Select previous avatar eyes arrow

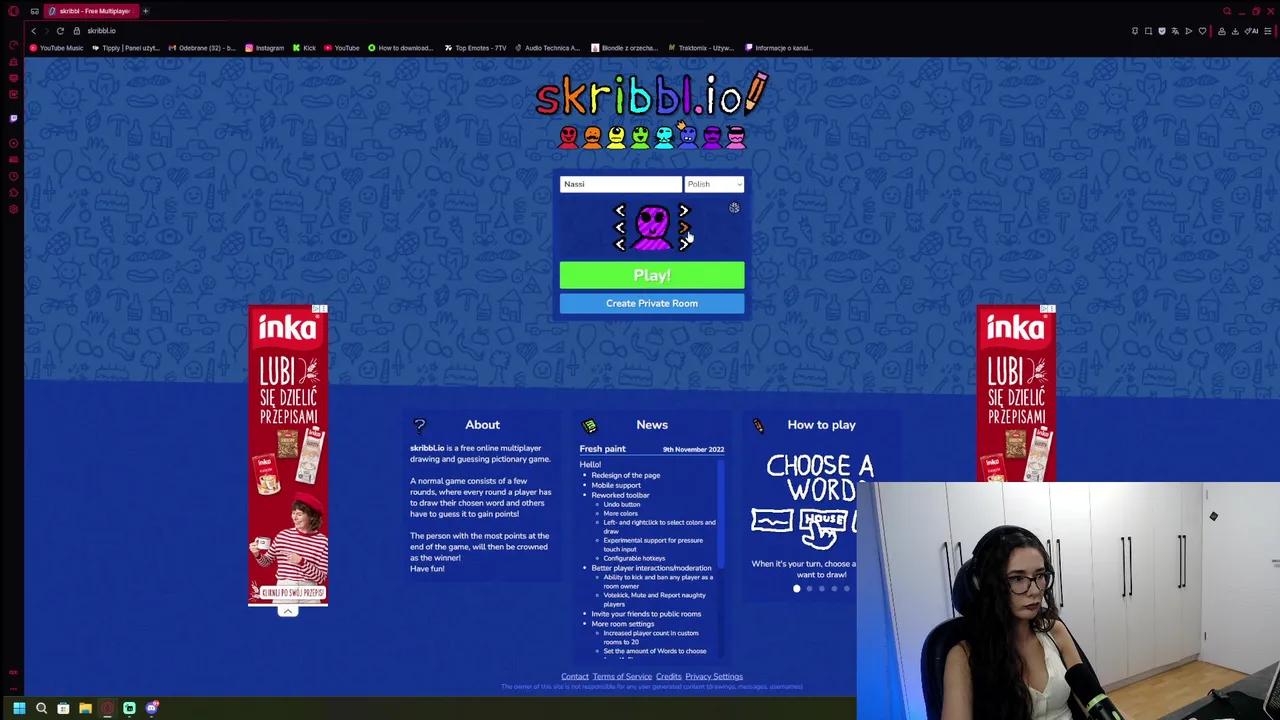click(620, 211)
